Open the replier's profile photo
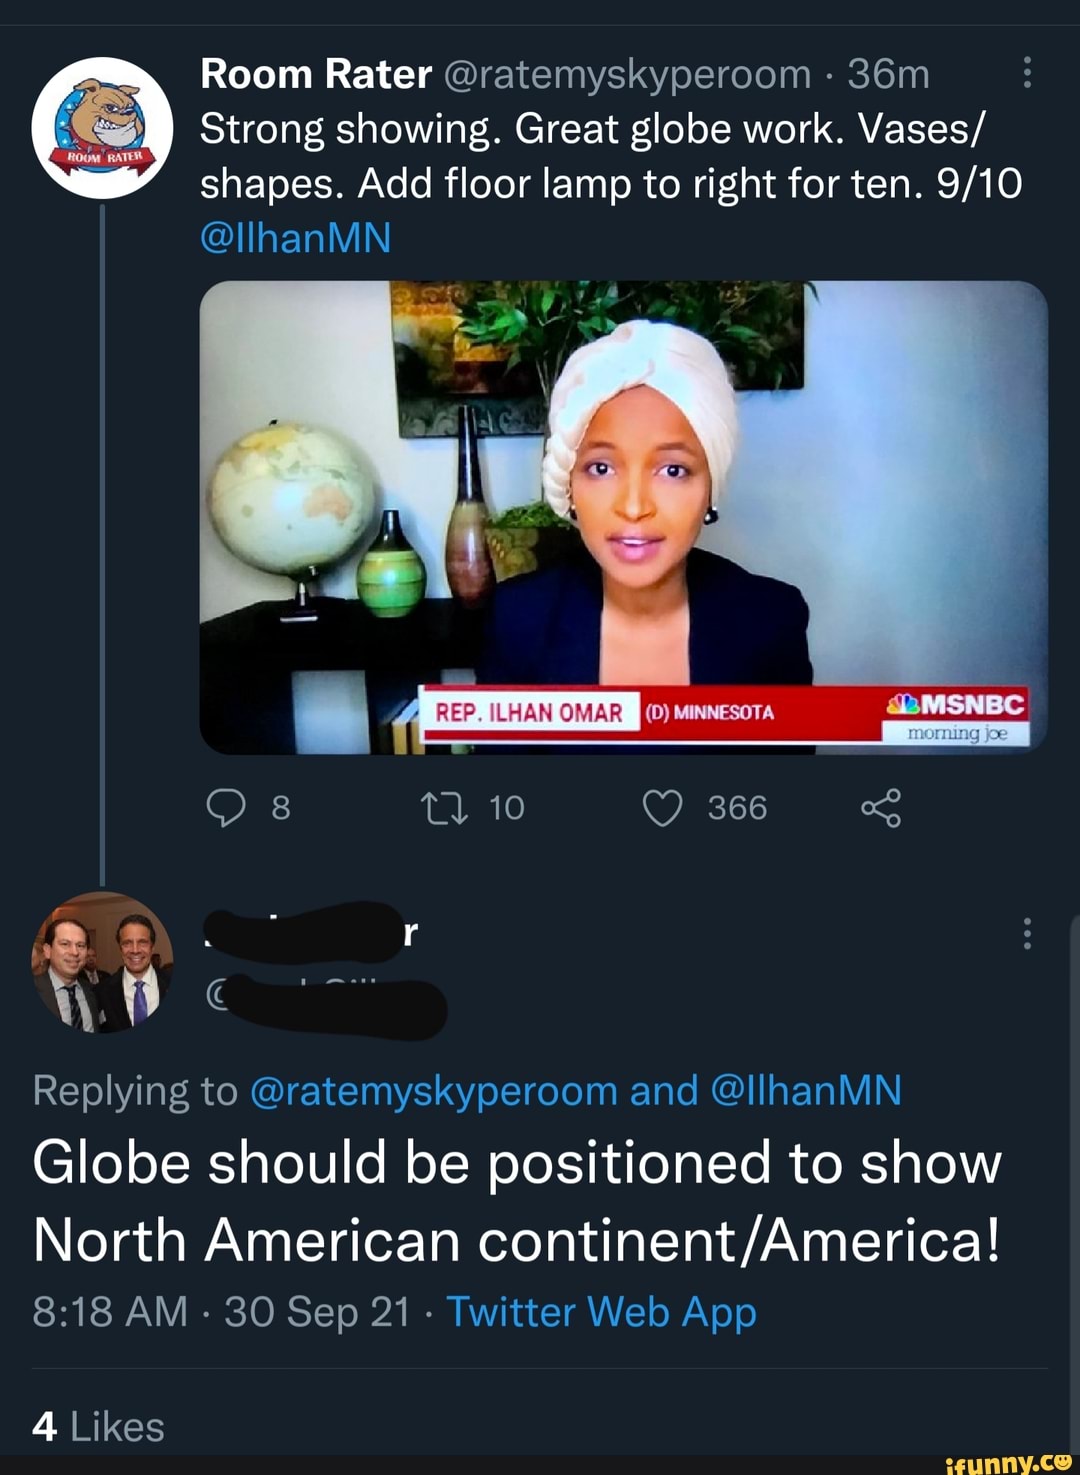Viewport: 1080px width, 1475px height. [102, 962]
